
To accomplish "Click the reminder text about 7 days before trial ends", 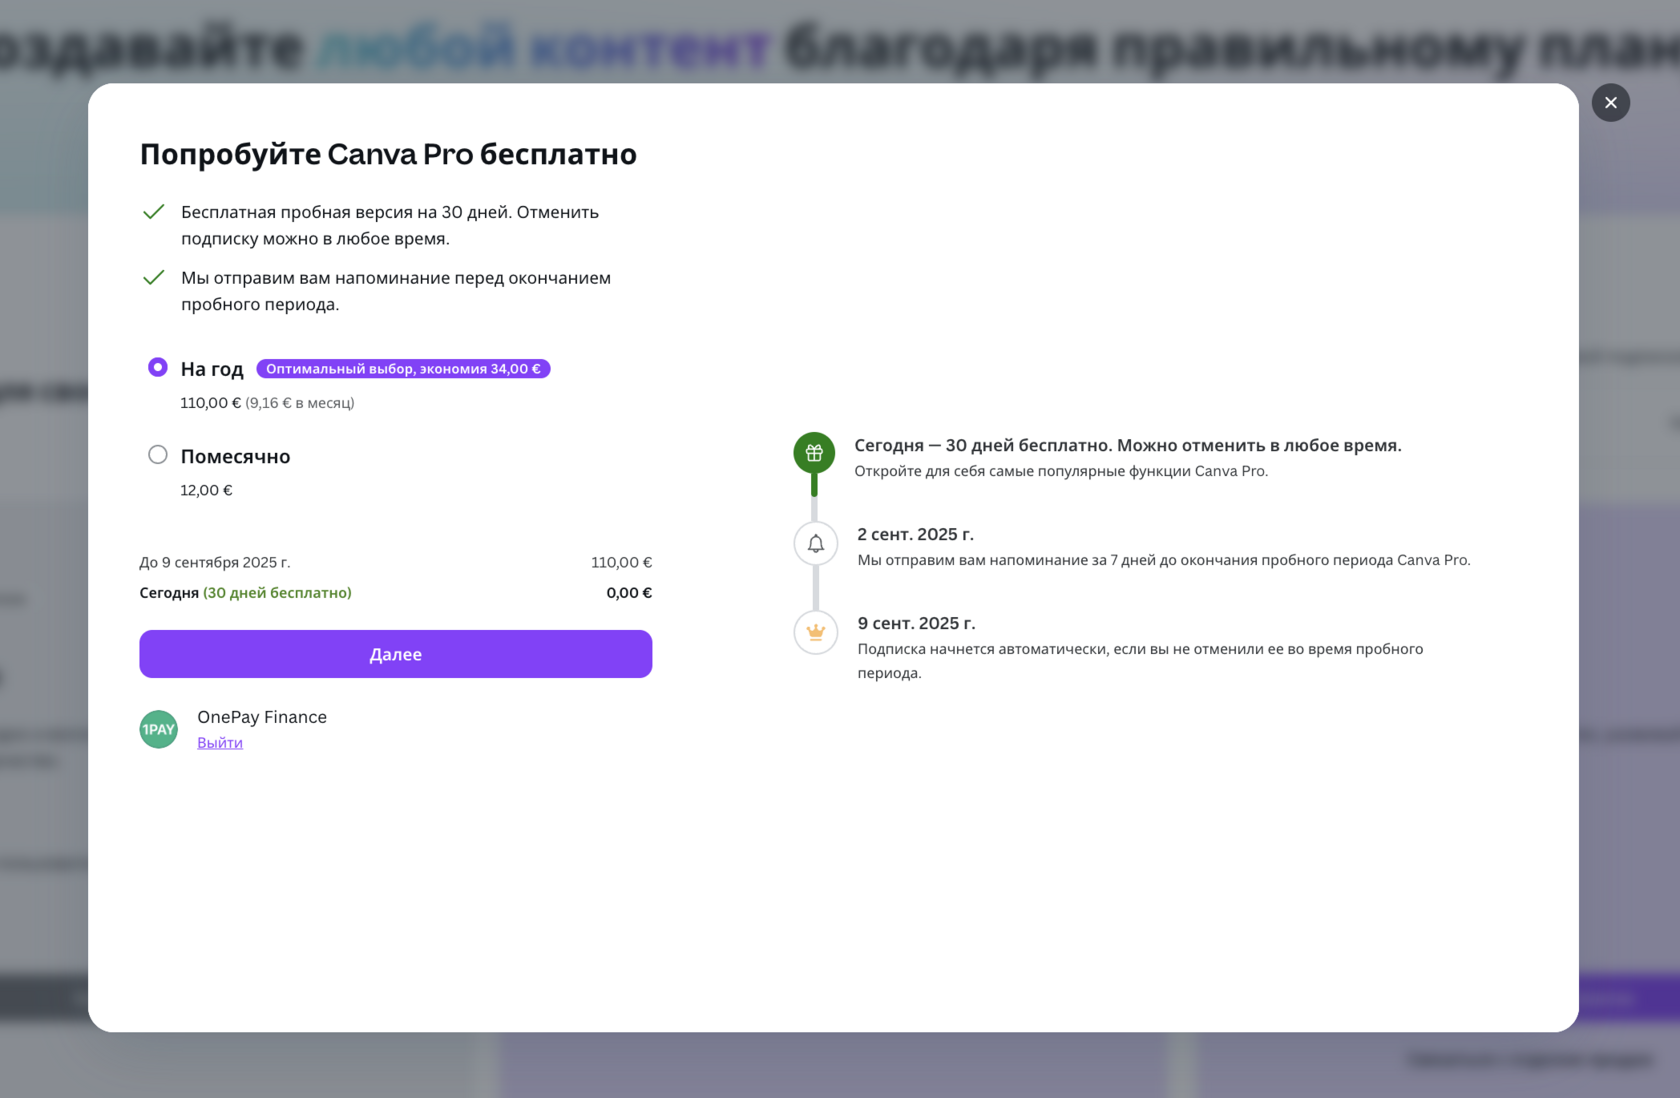I will point(1164,560).
